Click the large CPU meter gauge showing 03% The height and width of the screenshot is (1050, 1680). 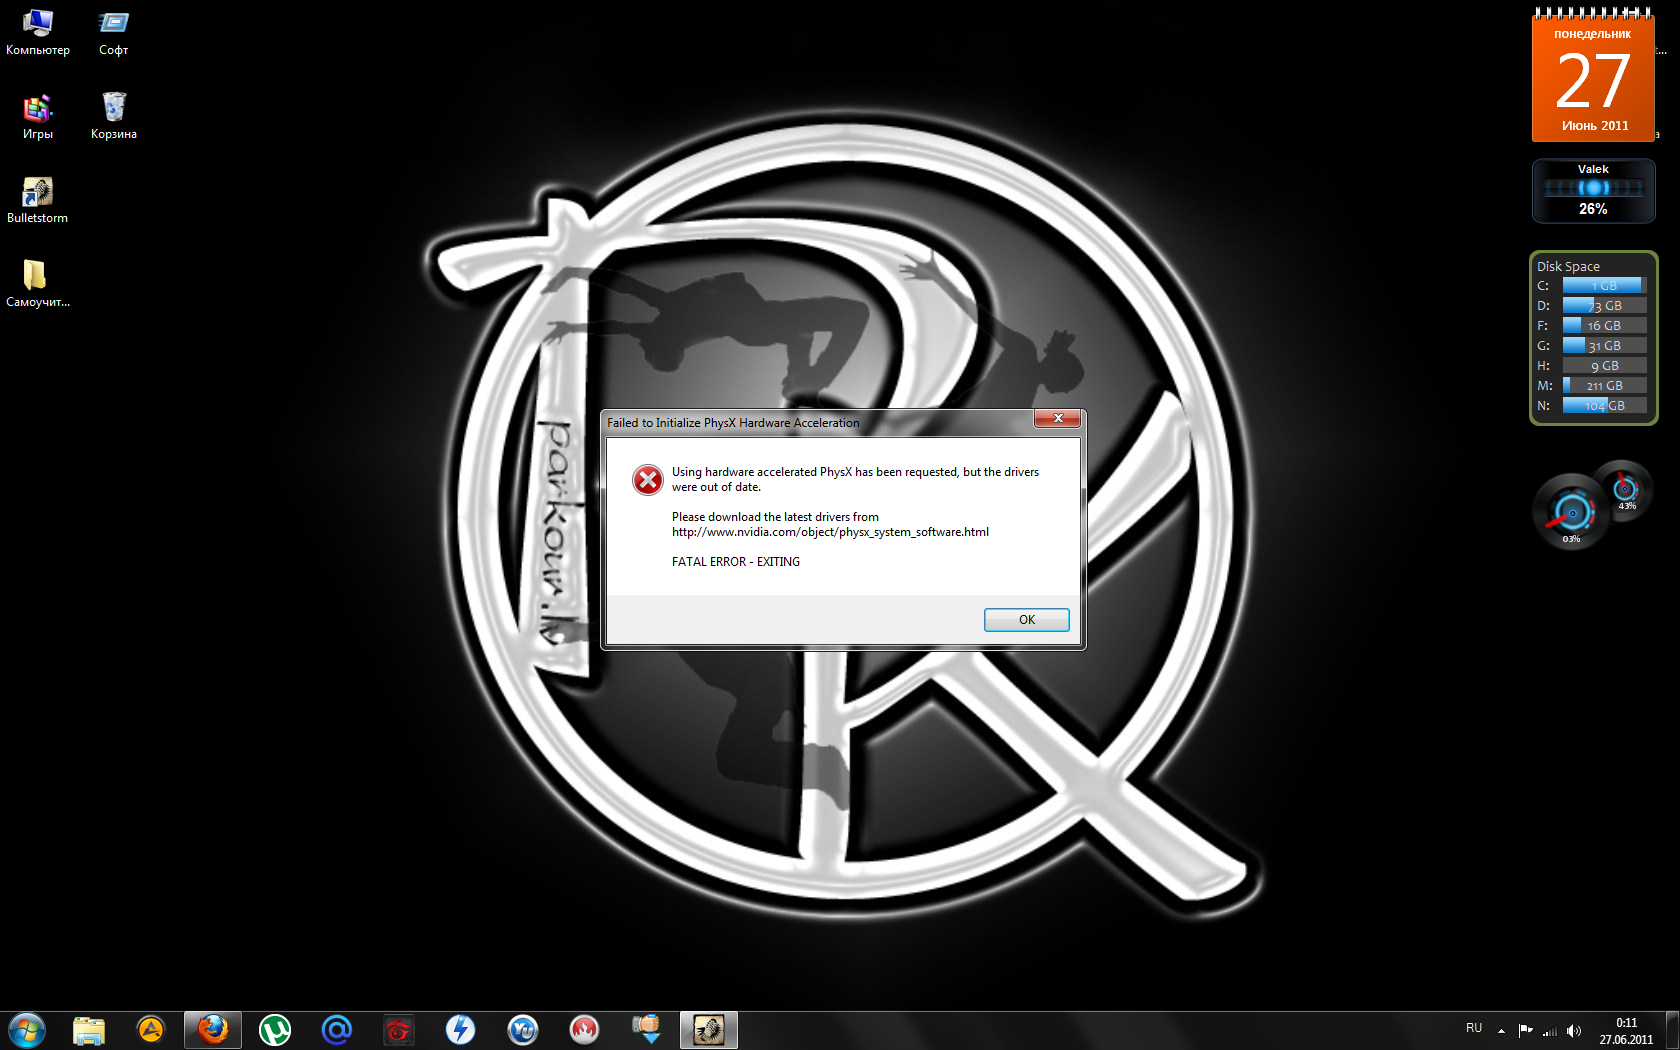click(x=1571, y=512)
